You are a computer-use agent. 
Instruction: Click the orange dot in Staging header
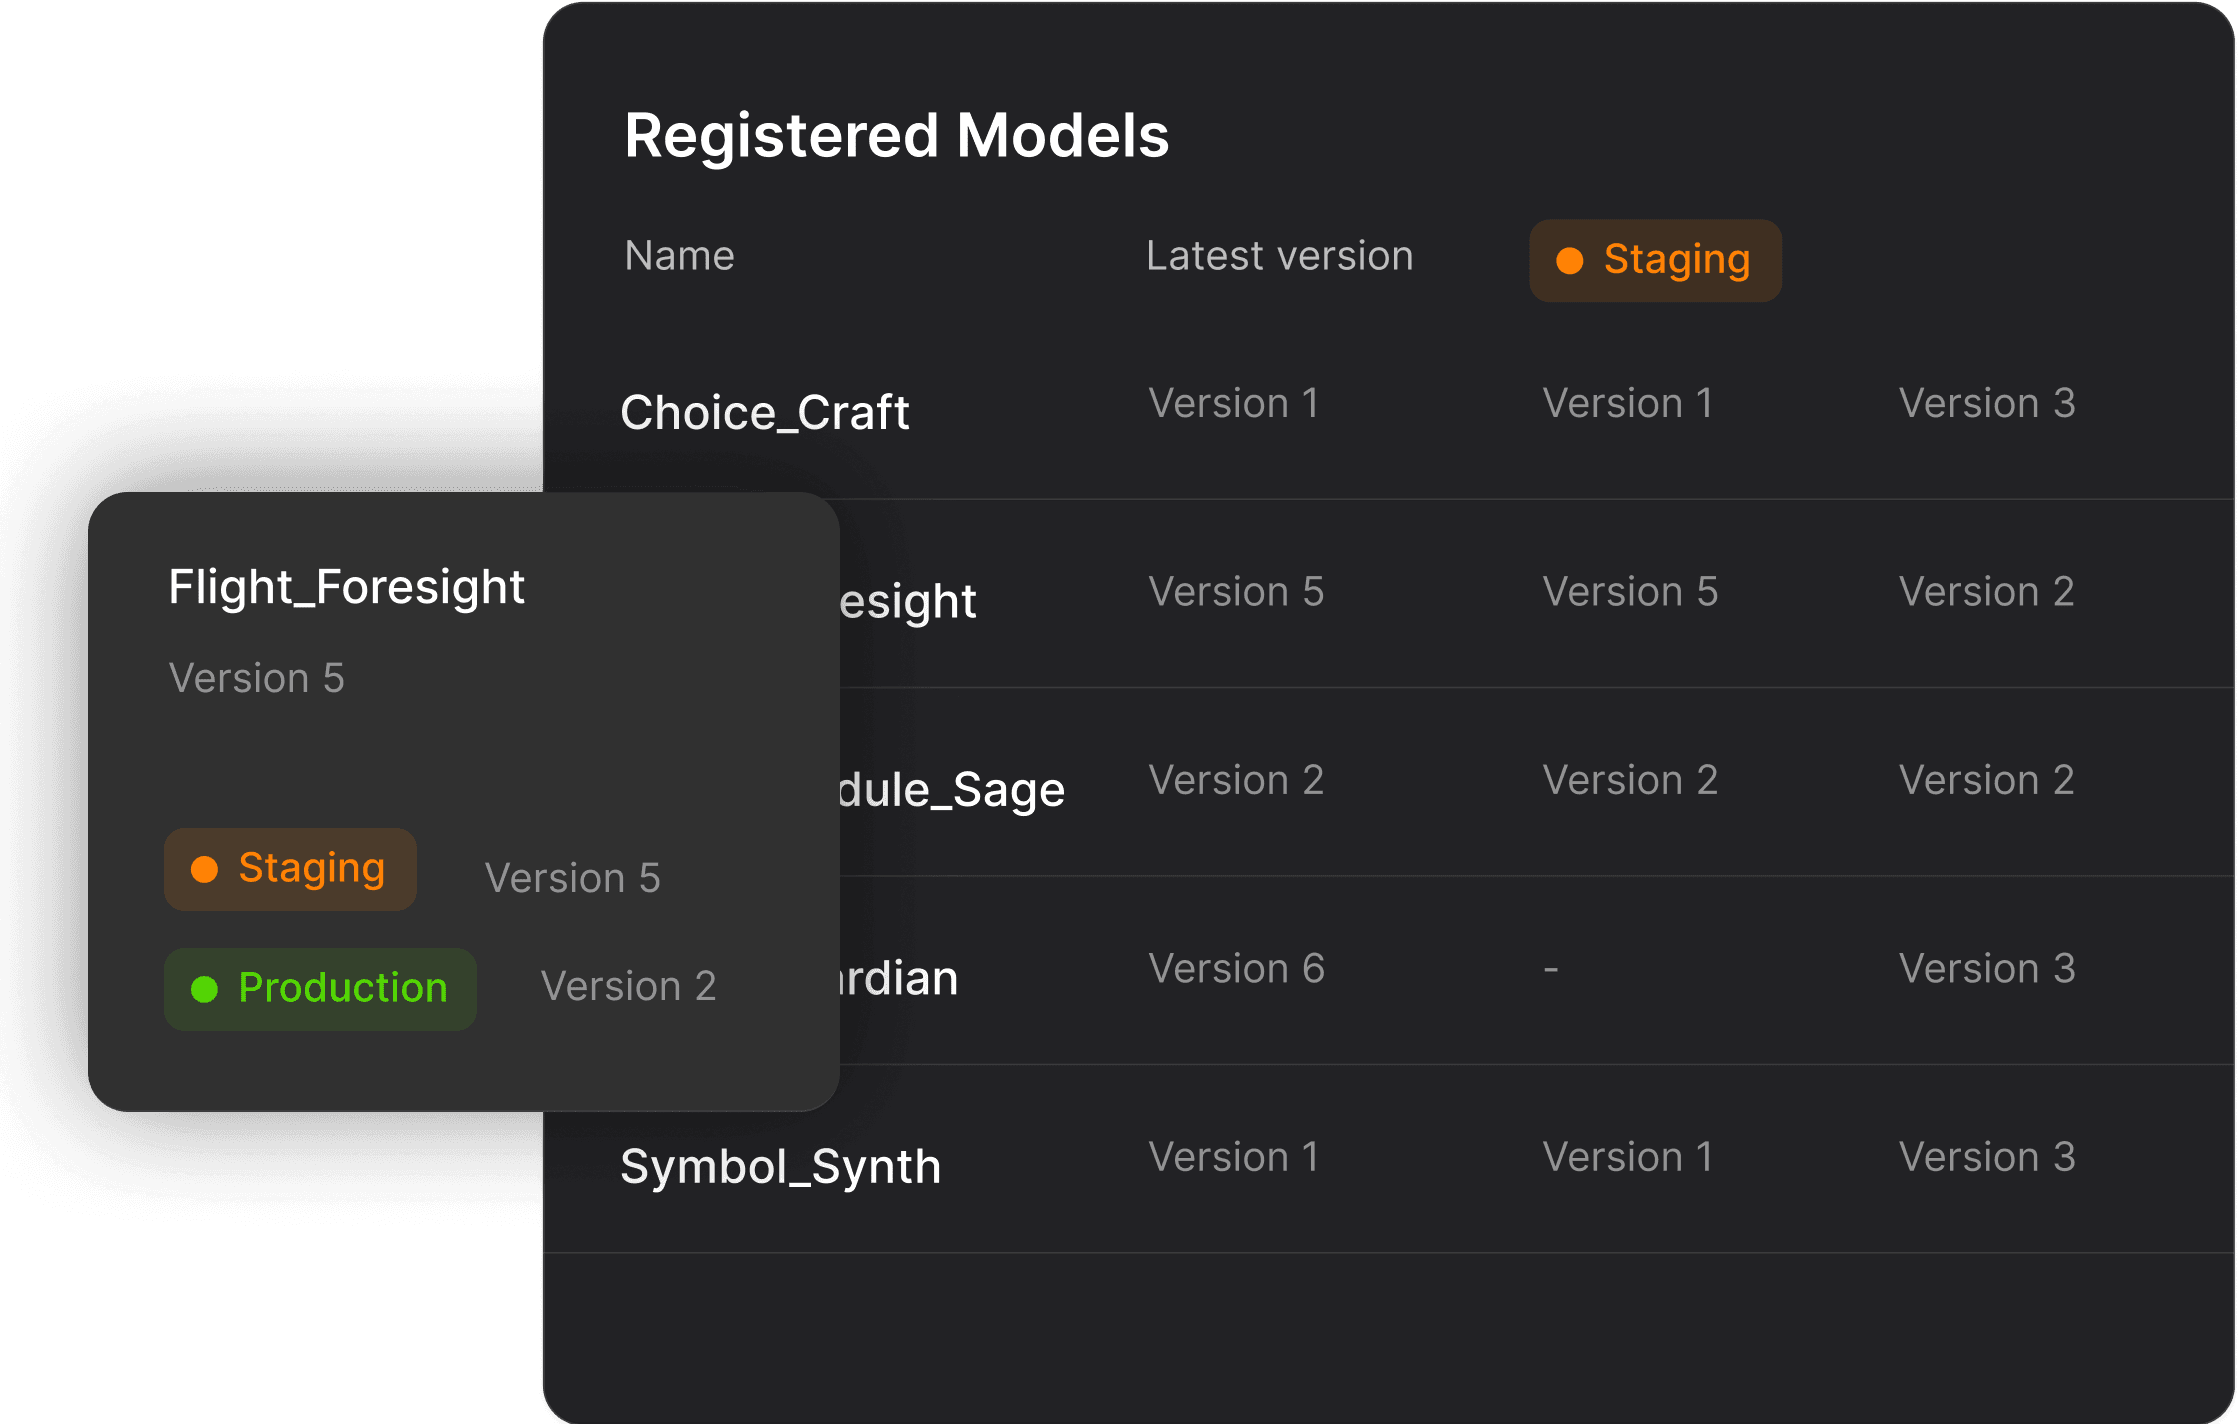(x=1570, y=261)
